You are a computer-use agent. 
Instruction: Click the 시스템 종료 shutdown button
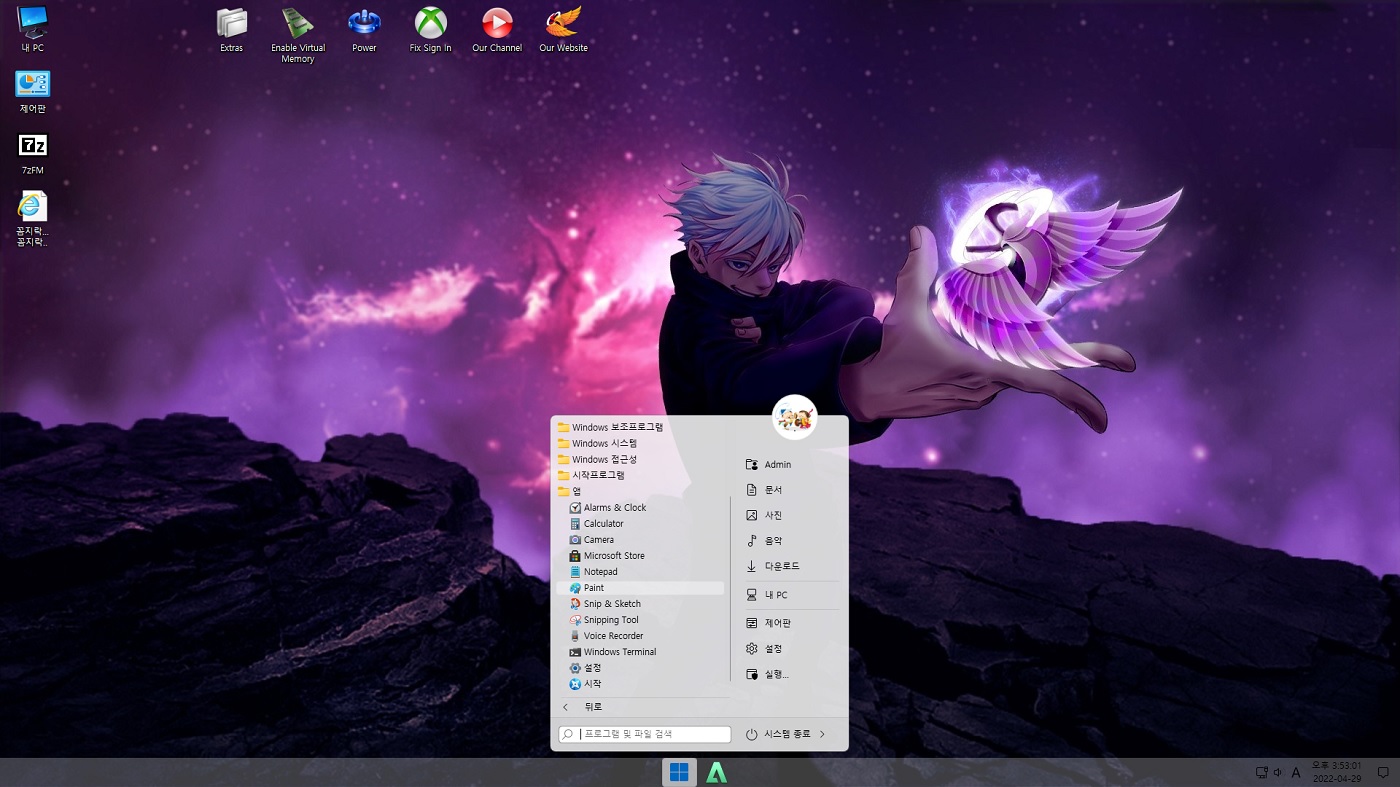click(778, 734)
